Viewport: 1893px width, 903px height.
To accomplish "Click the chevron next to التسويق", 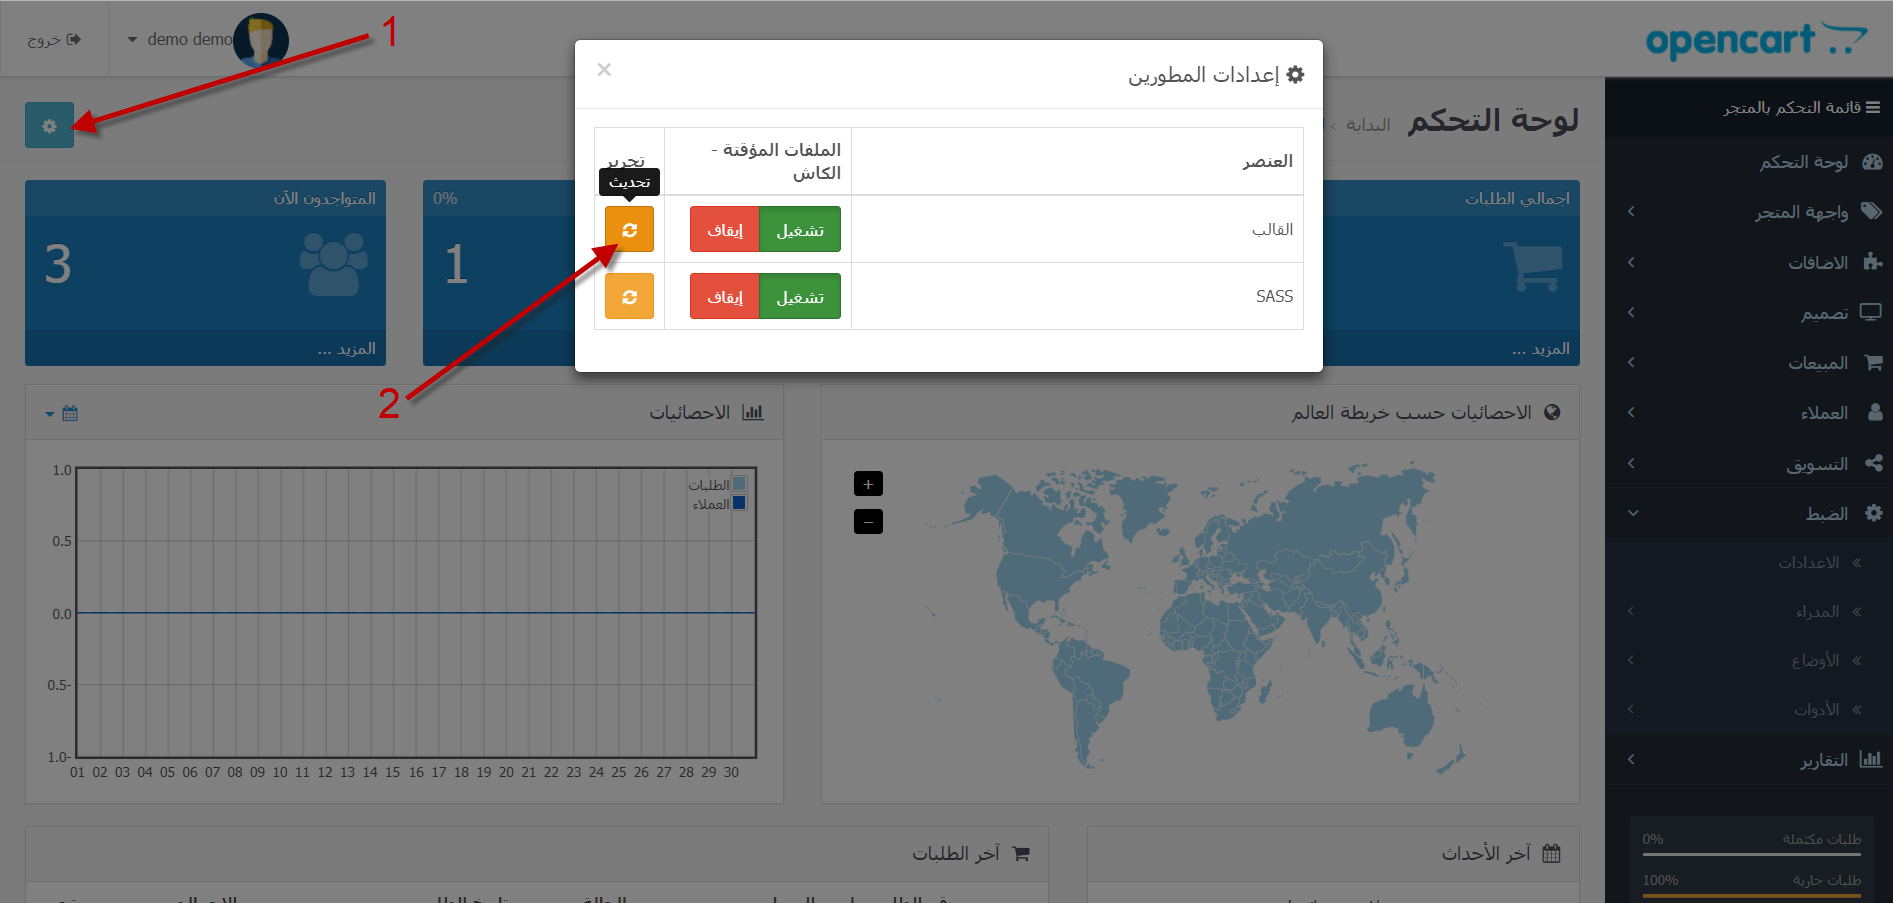I will [x=1631, y=463].
